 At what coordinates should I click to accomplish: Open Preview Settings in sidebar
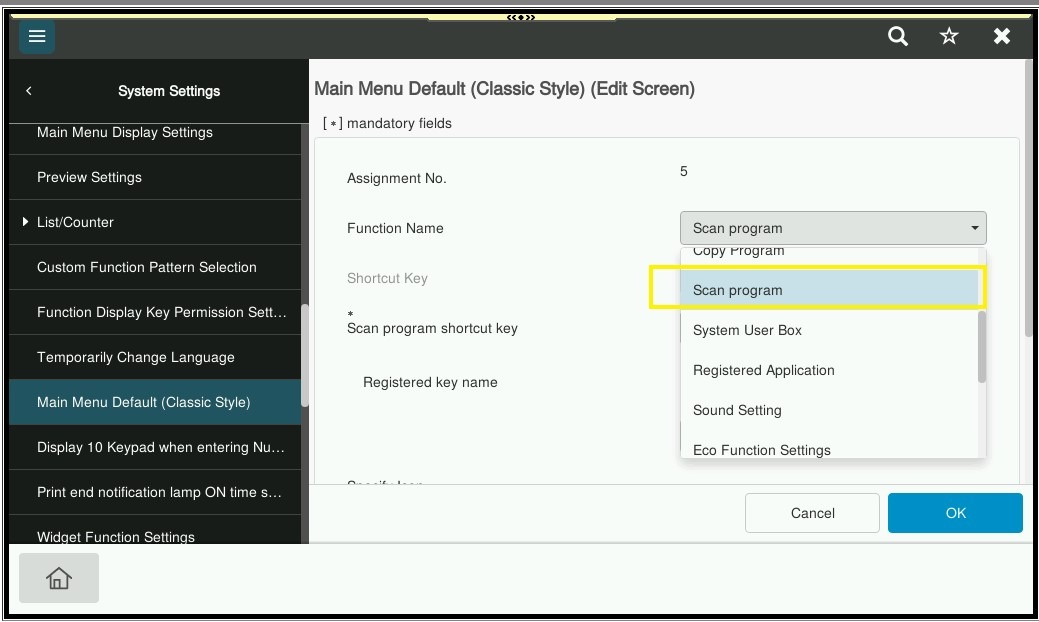tap(90, 177)
